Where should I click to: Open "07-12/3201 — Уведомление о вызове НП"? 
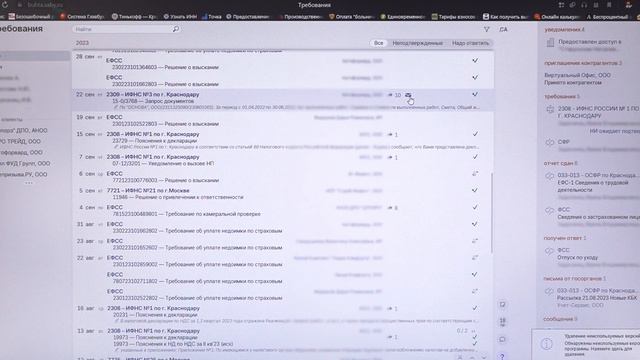pos(163,163)
